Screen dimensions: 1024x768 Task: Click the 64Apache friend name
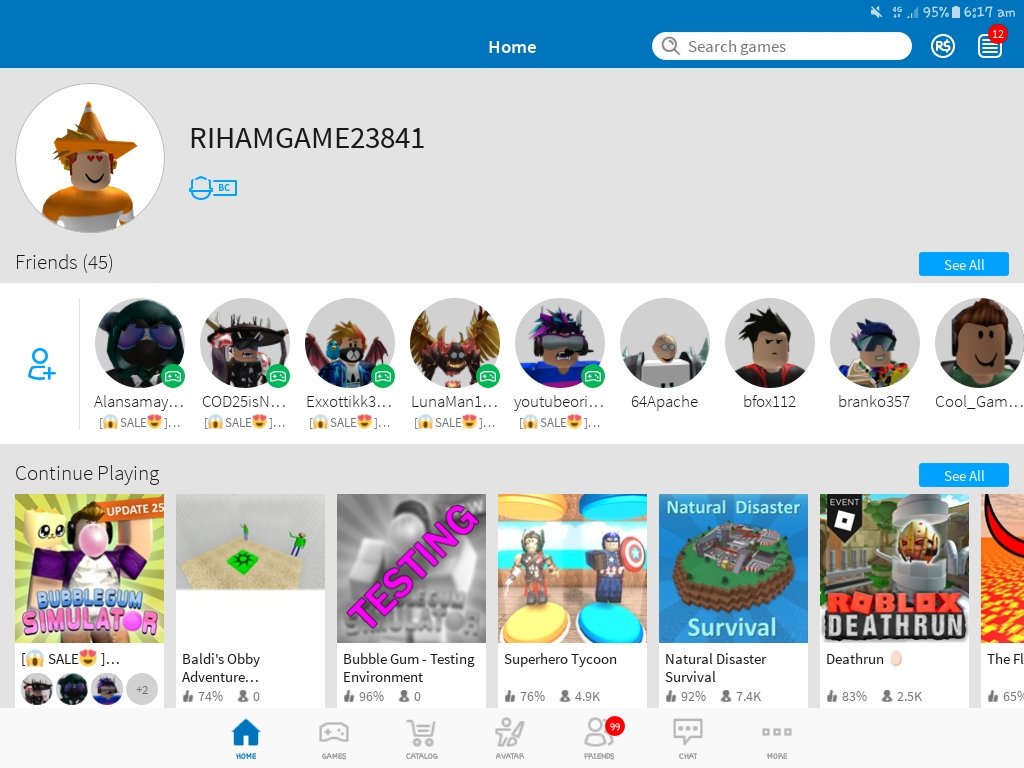(x=665, y=402)
